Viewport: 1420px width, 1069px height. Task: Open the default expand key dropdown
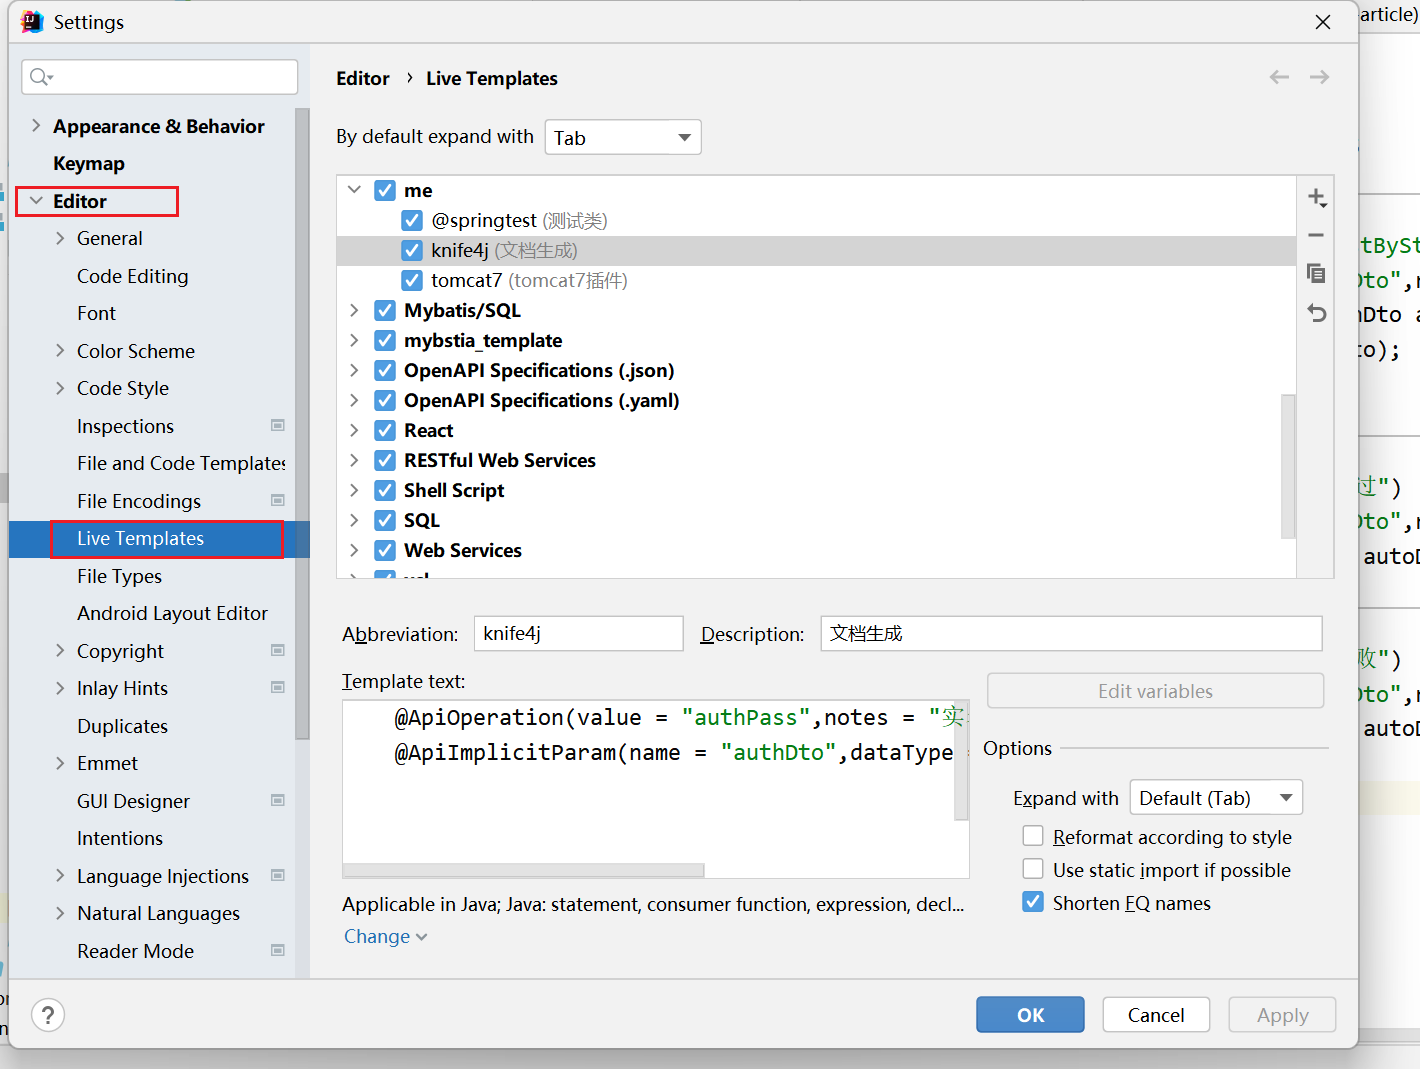click(622, 137)
